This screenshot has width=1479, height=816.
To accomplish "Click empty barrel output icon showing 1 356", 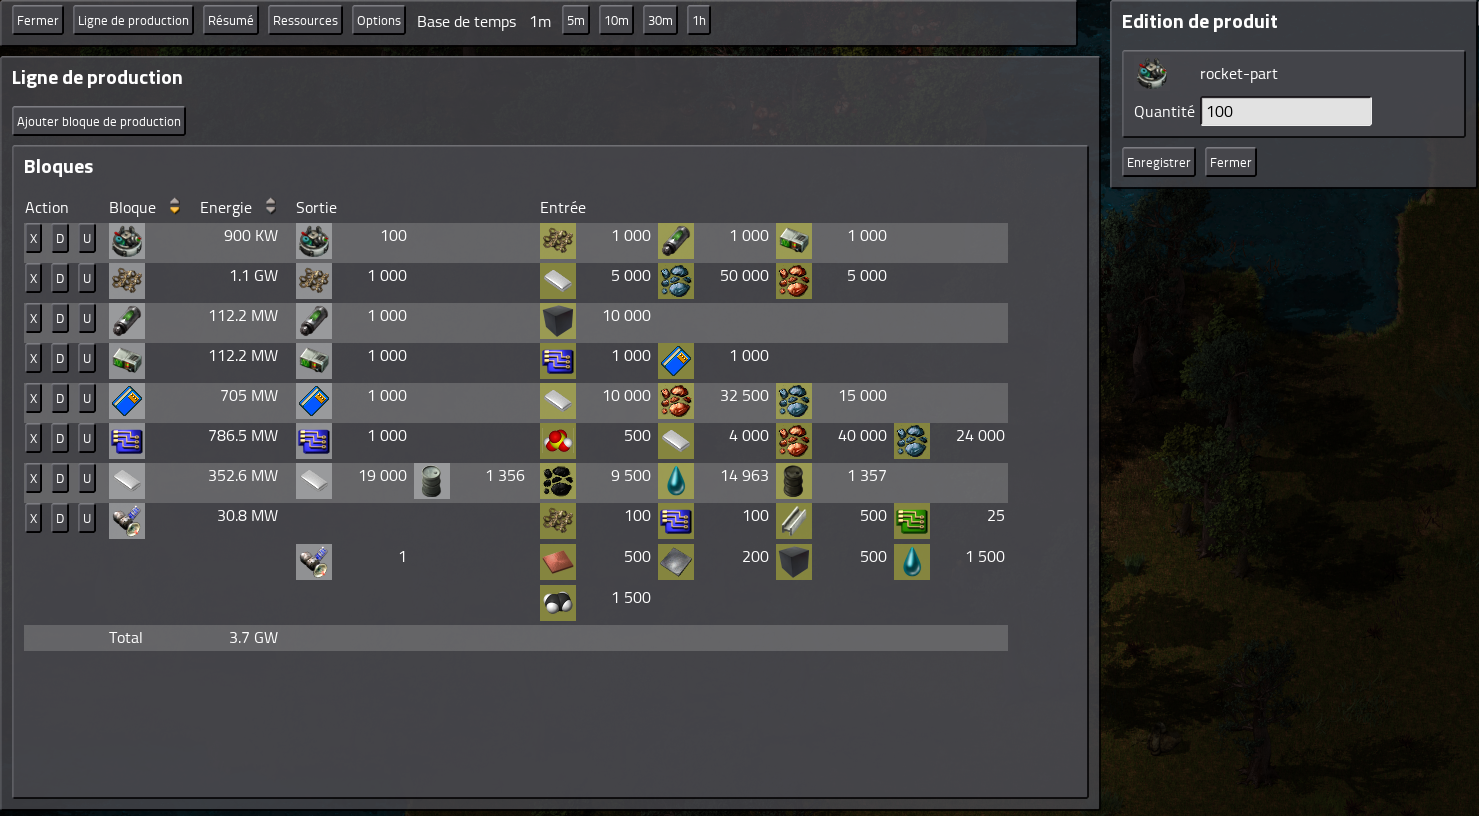I will pyautogui.click(x=432, y=481).
